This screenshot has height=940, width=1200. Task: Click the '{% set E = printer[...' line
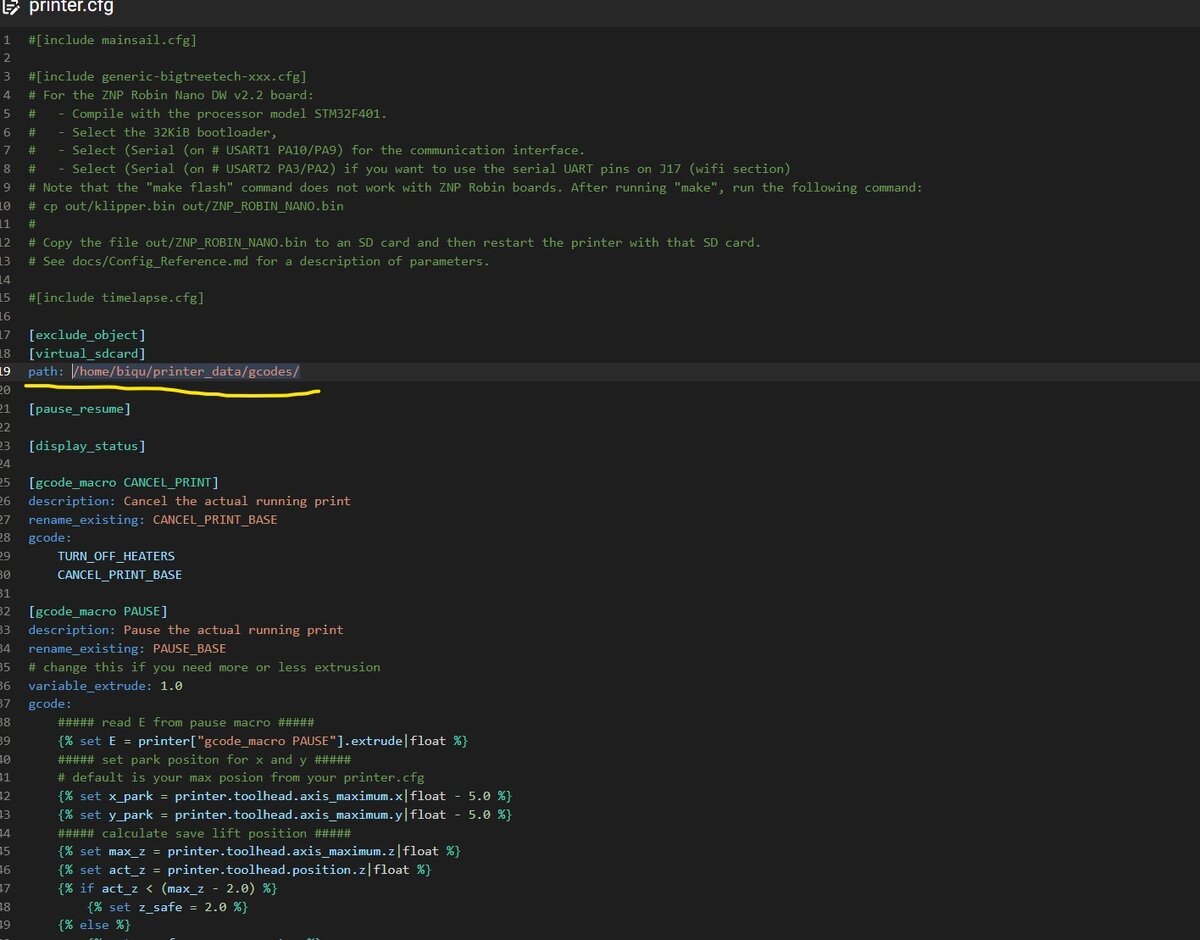(x=263, y=741)
